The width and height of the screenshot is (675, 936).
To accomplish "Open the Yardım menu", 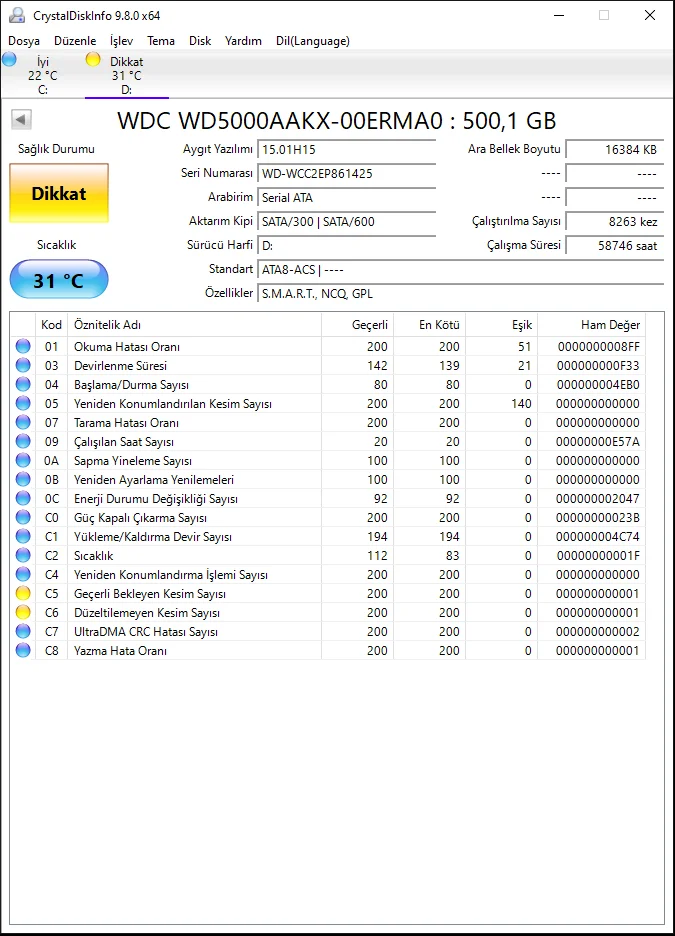I will point(243,41).
